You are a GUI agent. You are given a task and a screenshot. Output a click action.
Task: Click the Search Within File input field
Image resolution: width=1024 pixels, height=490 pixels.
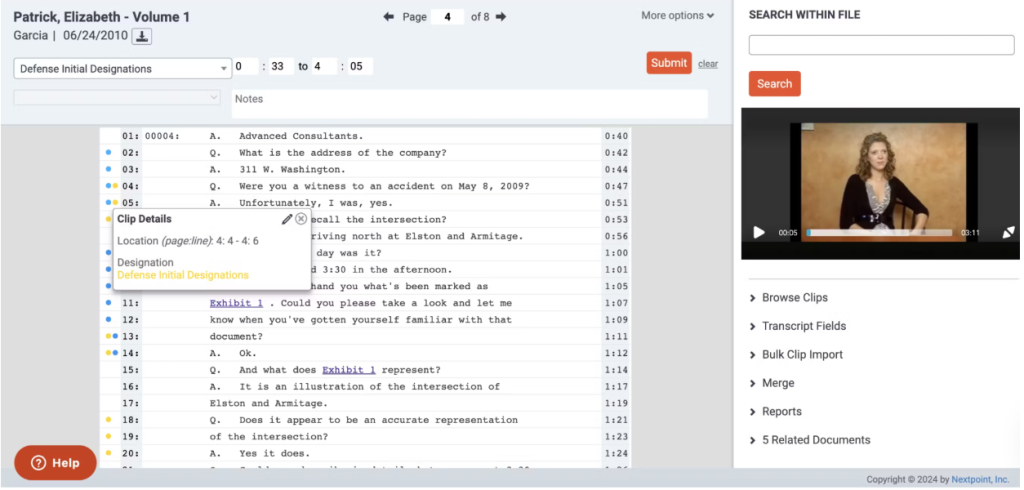point(881,45)
